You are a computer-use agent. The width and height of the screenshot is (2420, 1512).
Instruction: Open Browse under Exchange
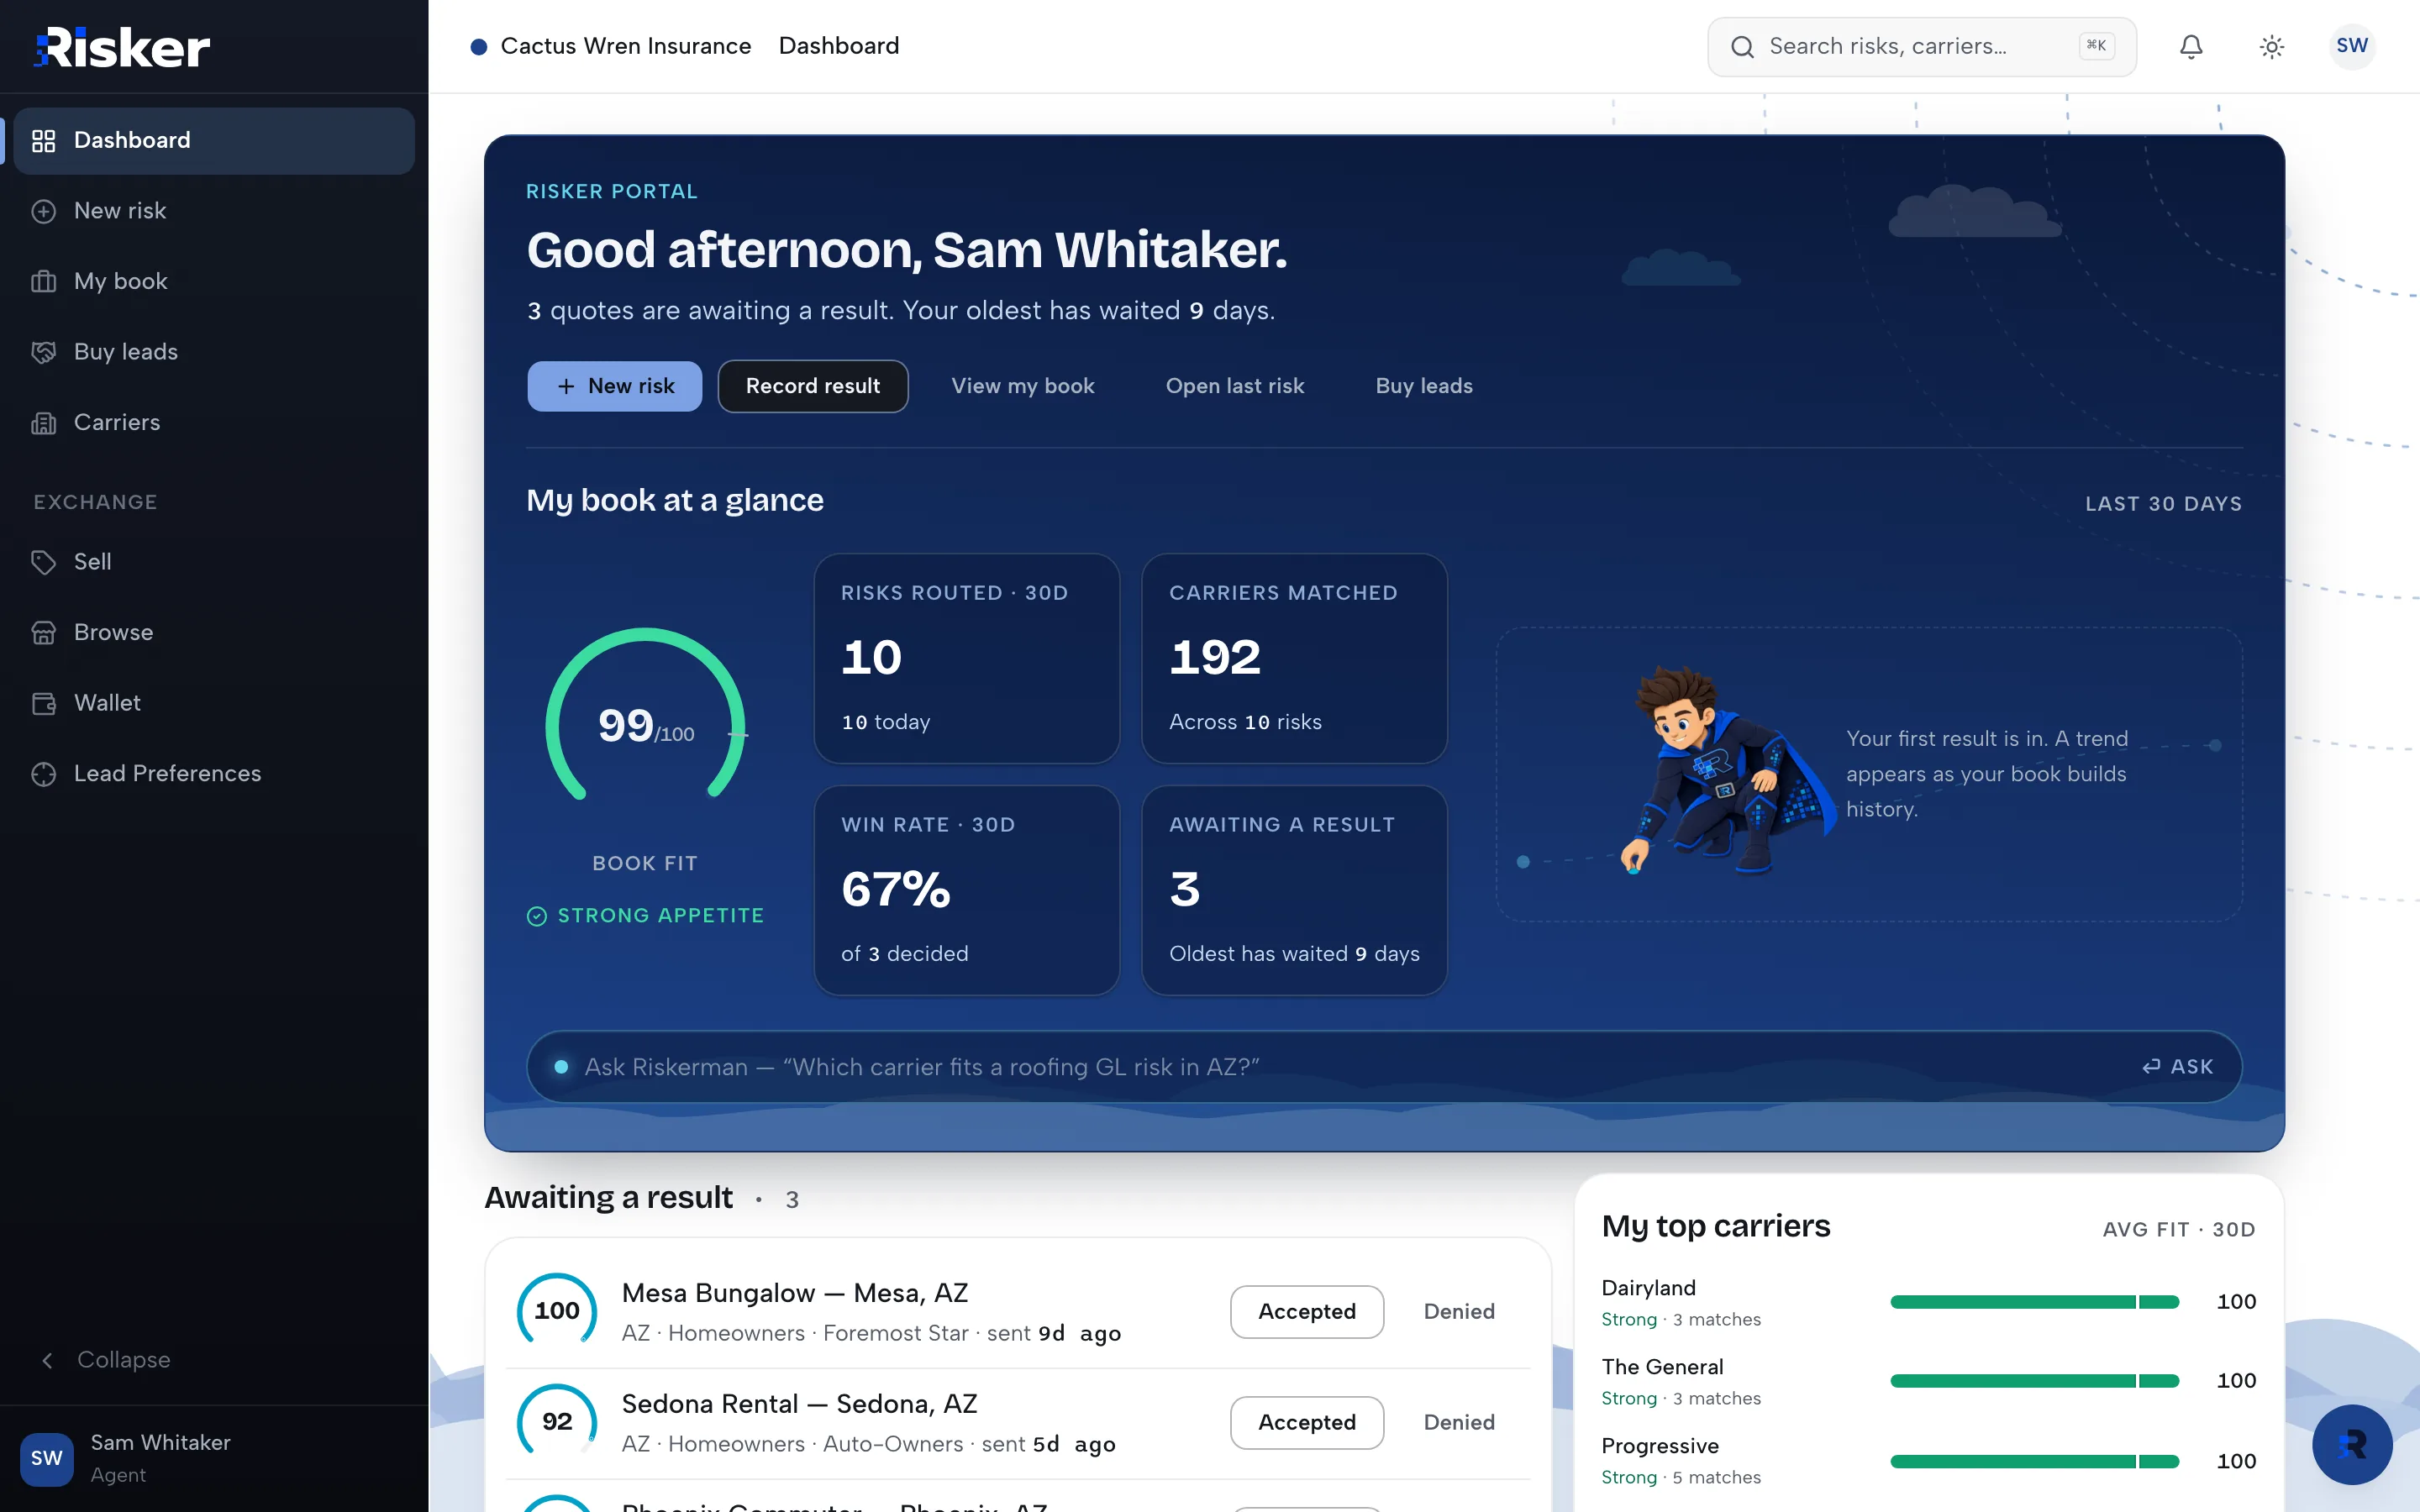[x=214, y=633]
